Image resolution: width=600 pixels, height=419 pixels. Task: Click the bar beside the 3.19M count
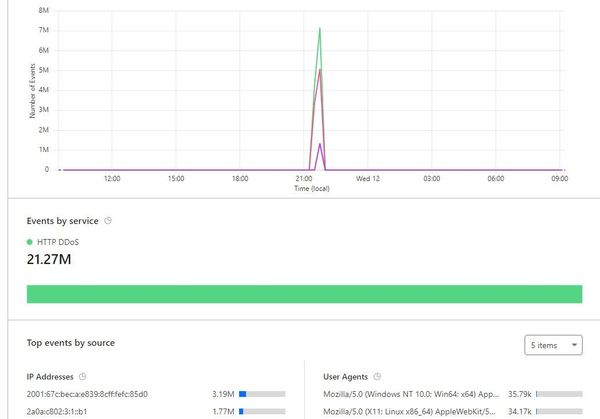pyautogui.click(x=262, y=394)
